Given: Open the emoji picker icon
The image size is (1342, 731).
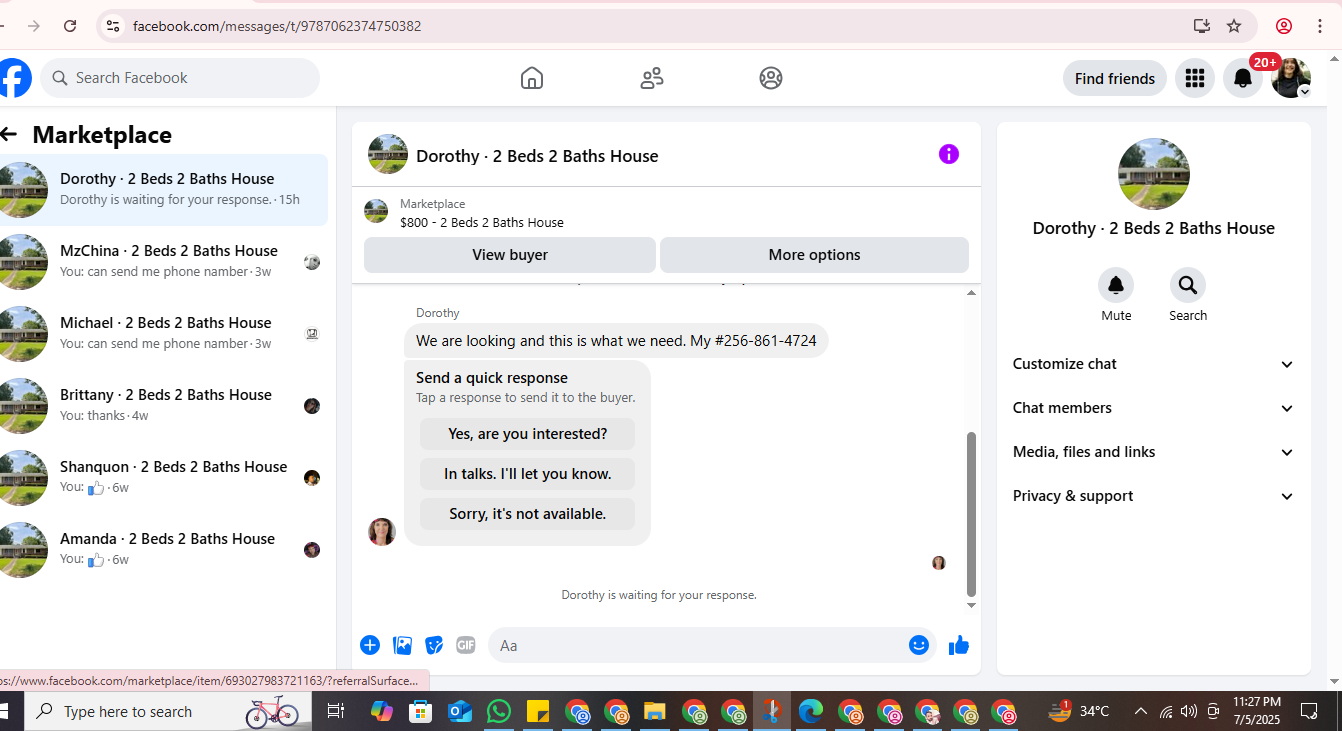Looking at the screenshot, I should (x=919, y=645).
